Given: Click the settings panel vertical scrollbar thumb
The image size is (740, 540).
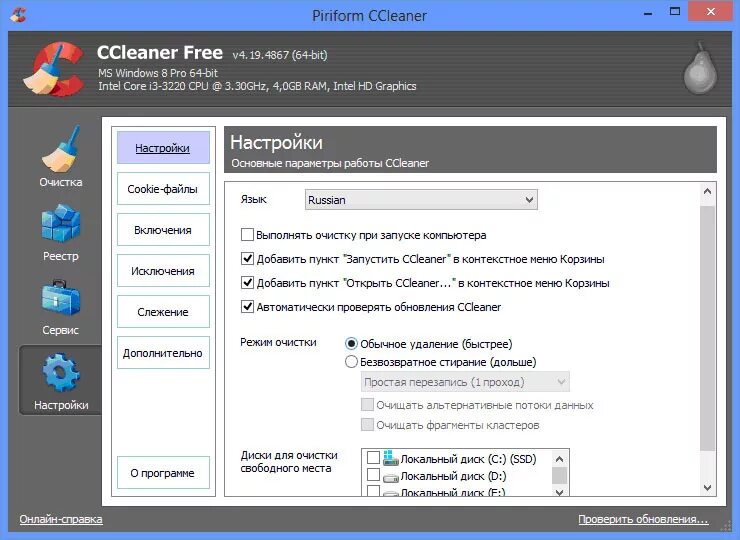Looking at the screenshot, I should [x=707, y=328].
